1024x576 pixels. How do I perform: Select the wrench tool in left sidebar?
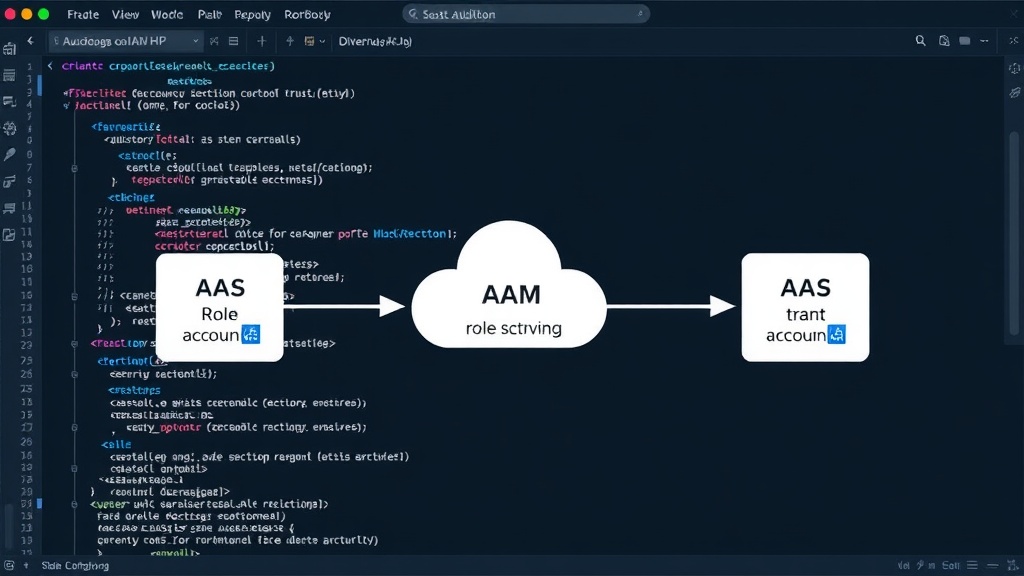point(10,154)
